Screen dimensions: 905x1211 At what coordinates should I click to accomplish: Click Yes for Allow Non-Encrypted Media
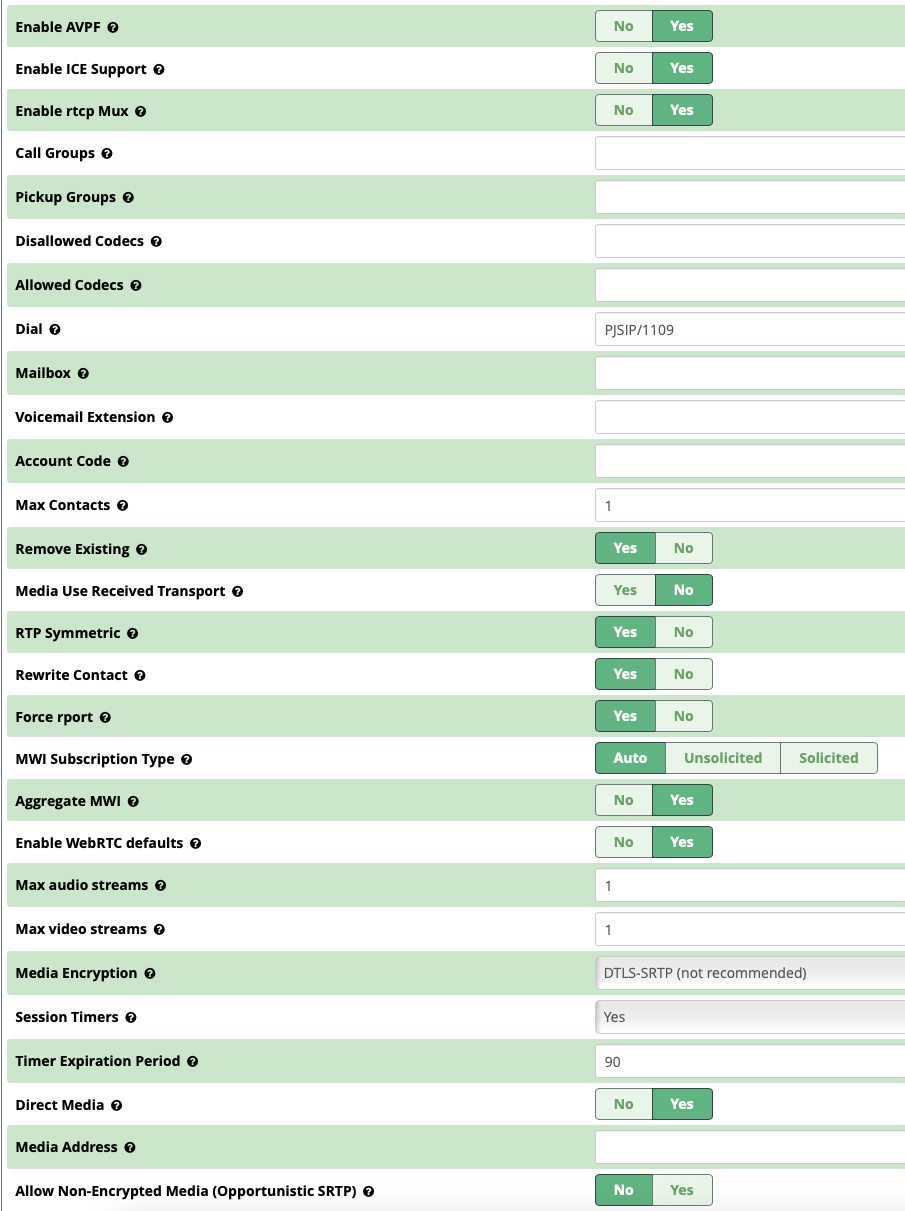(x=682, y=1191)
